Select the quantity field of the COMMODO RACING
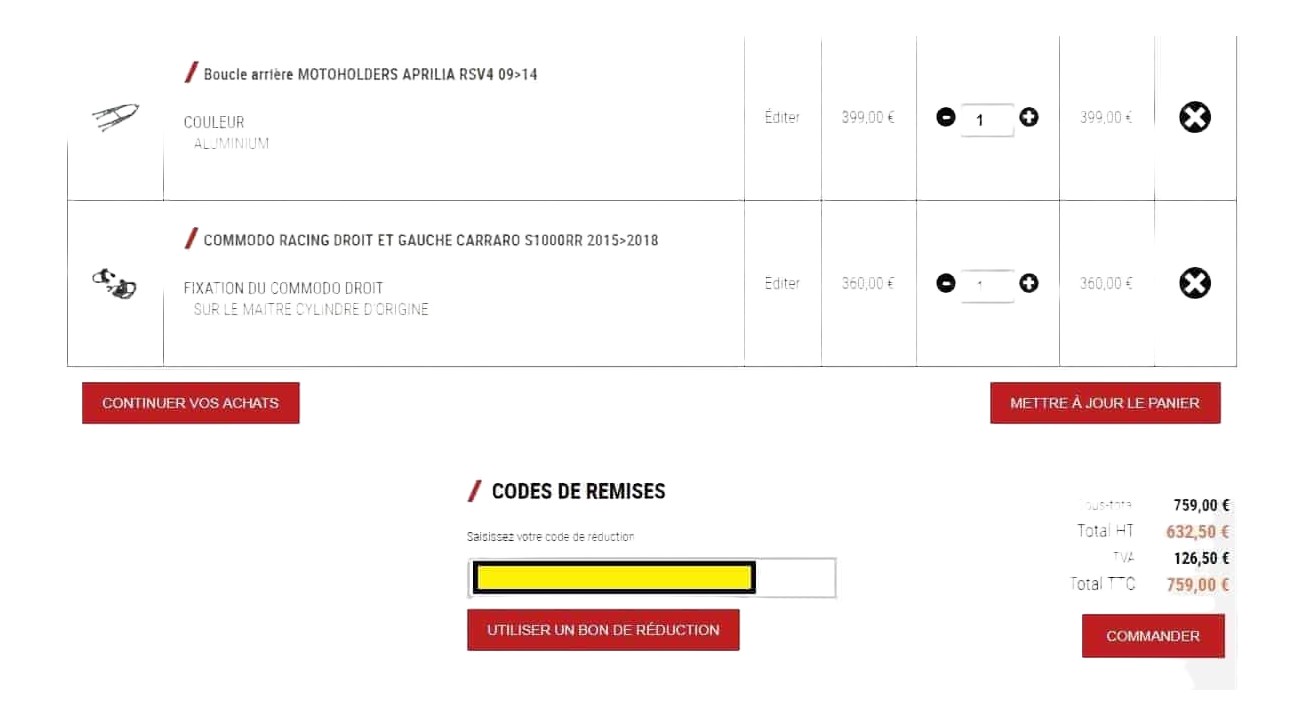This screenshot has height=726, width=1308. tap(986, 284)
